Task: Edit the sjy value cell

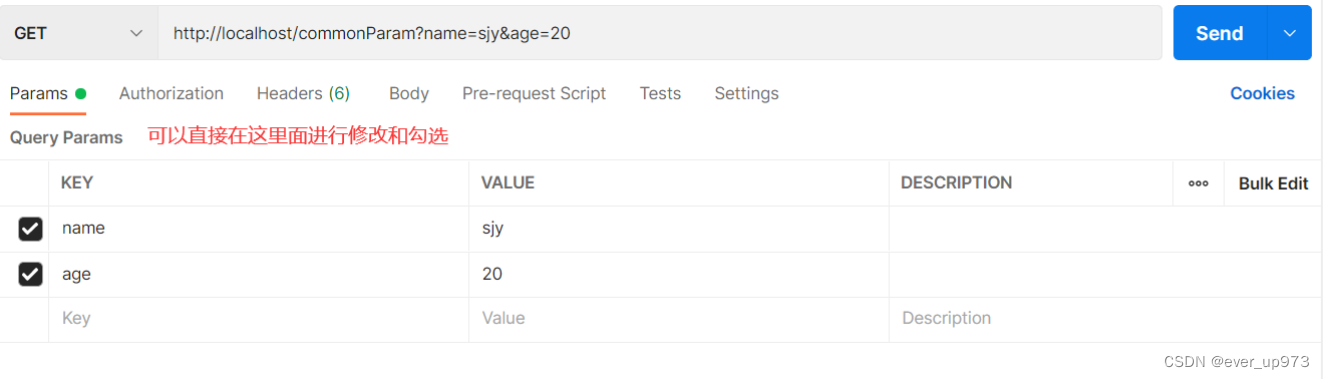Action: click(x=679, y=229)
